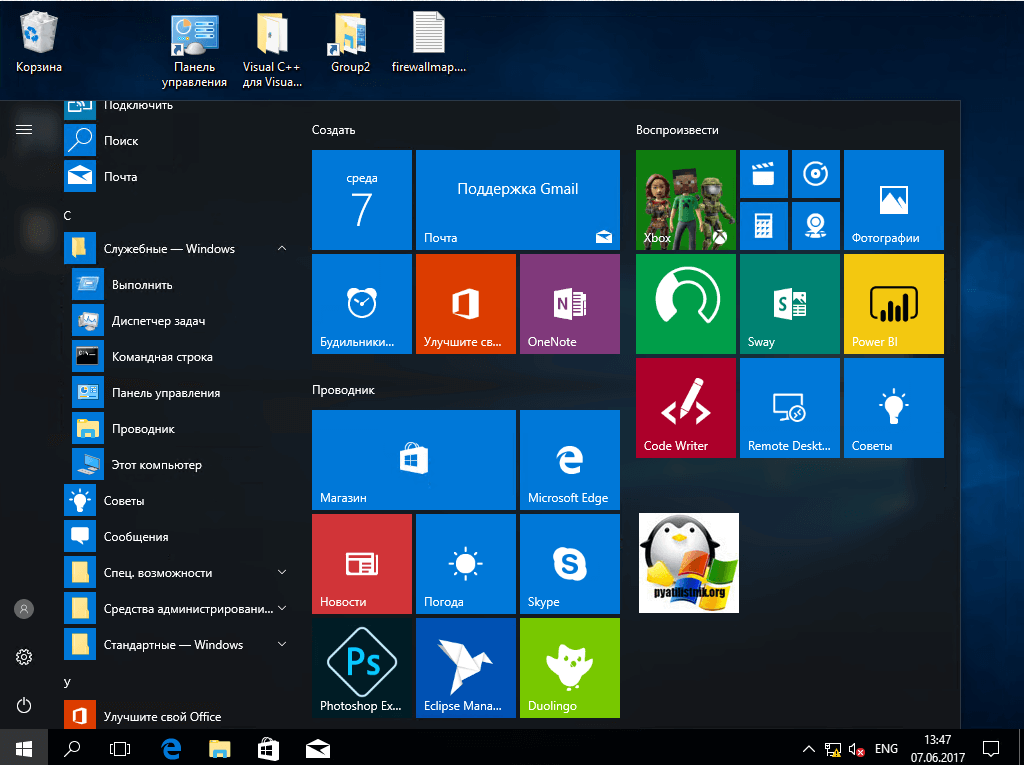Open Улучшите свой Office entry
Image resolution: width=1024 pixels, height=765 pixels.
(178, 716)
